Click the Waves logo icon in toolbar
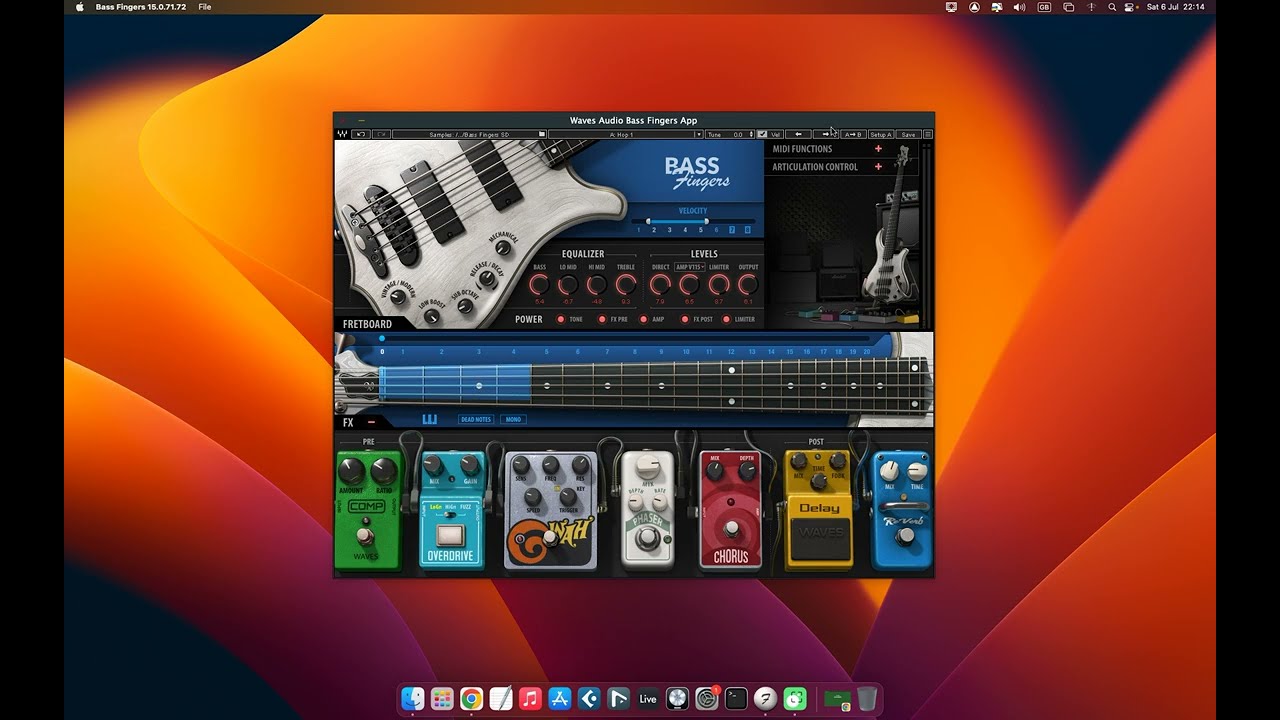The width and height of the screenshot is (1280, 720). coord(342,134)
